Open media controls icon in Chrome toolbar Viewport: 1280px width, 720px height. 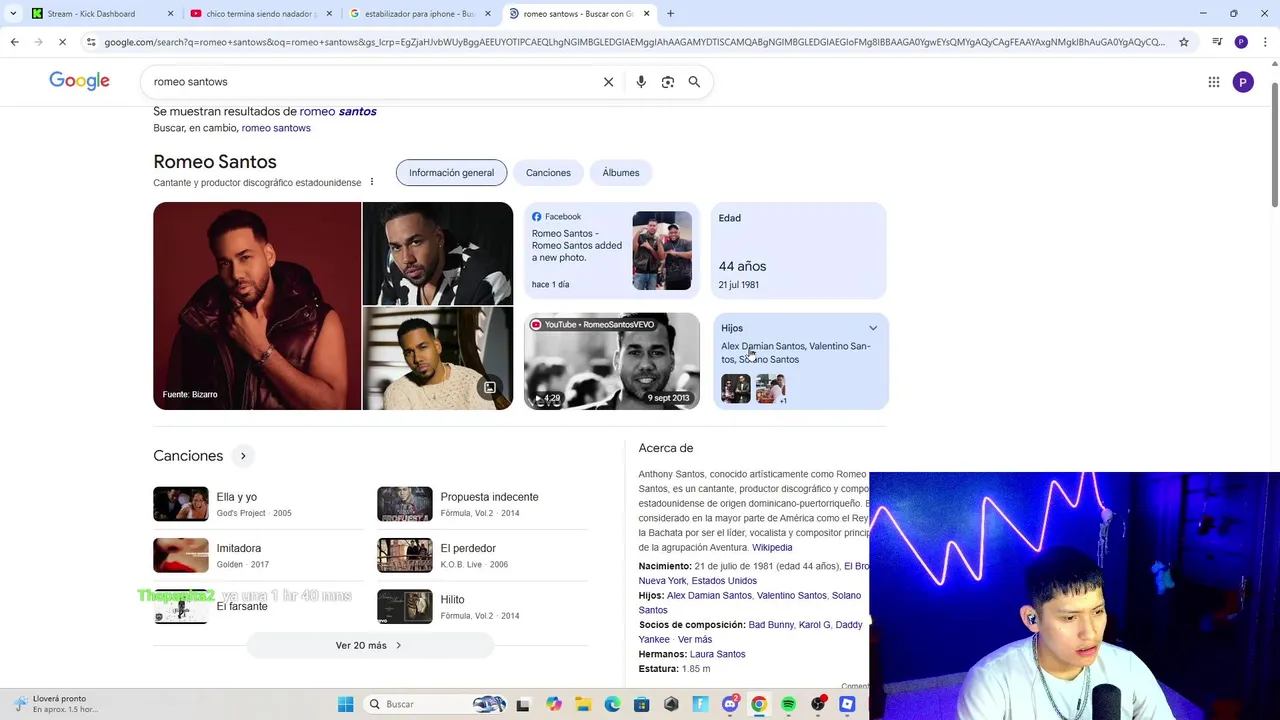point(1217,42)
